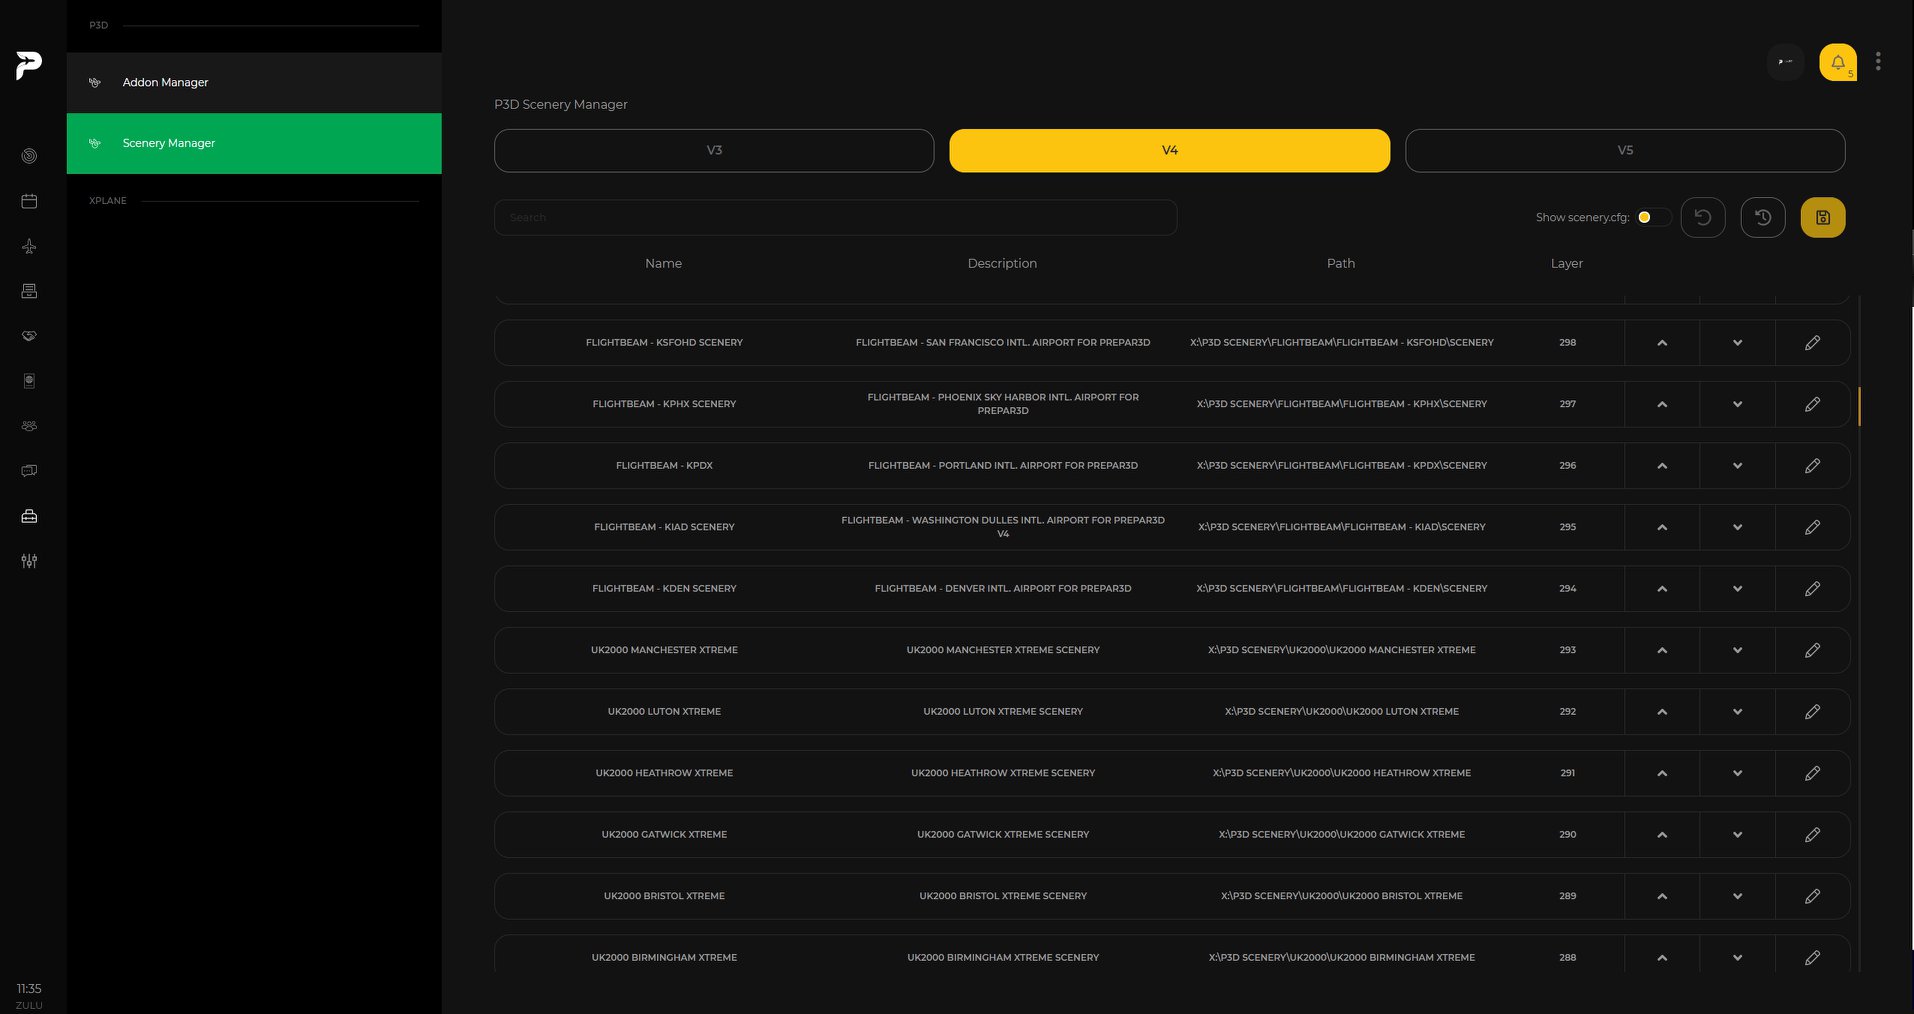Move UK2000 Manchester Xtreme up one layer
This screenshot has height=1014, width=1914.
point(1662,650)
